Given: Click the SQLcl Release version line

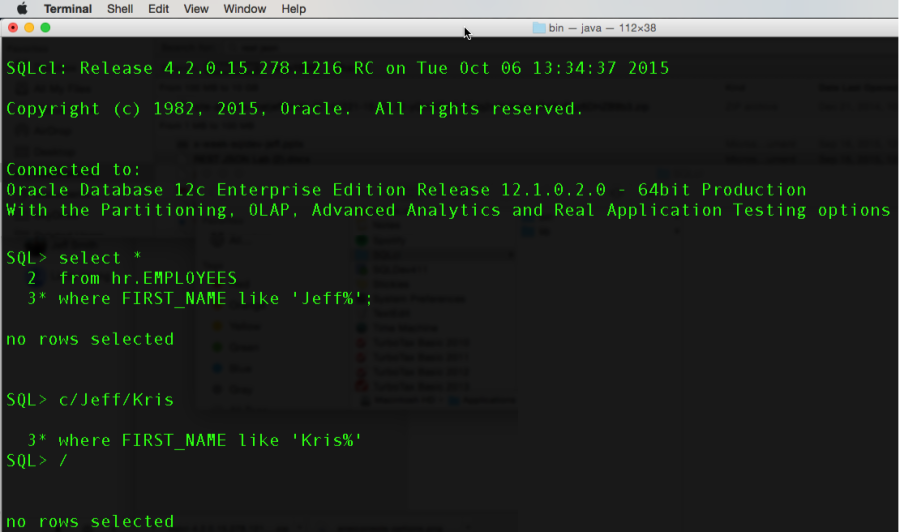Looking at the screenshot, I should (337, 69).
